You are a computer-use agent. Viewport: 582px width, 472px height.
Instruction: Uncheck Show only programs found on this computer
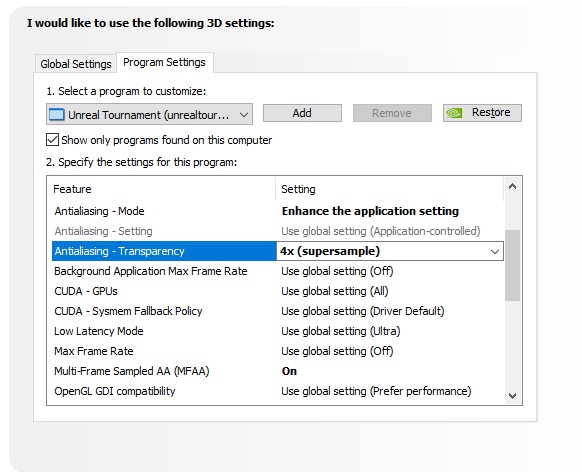click(x=52, y=140)
